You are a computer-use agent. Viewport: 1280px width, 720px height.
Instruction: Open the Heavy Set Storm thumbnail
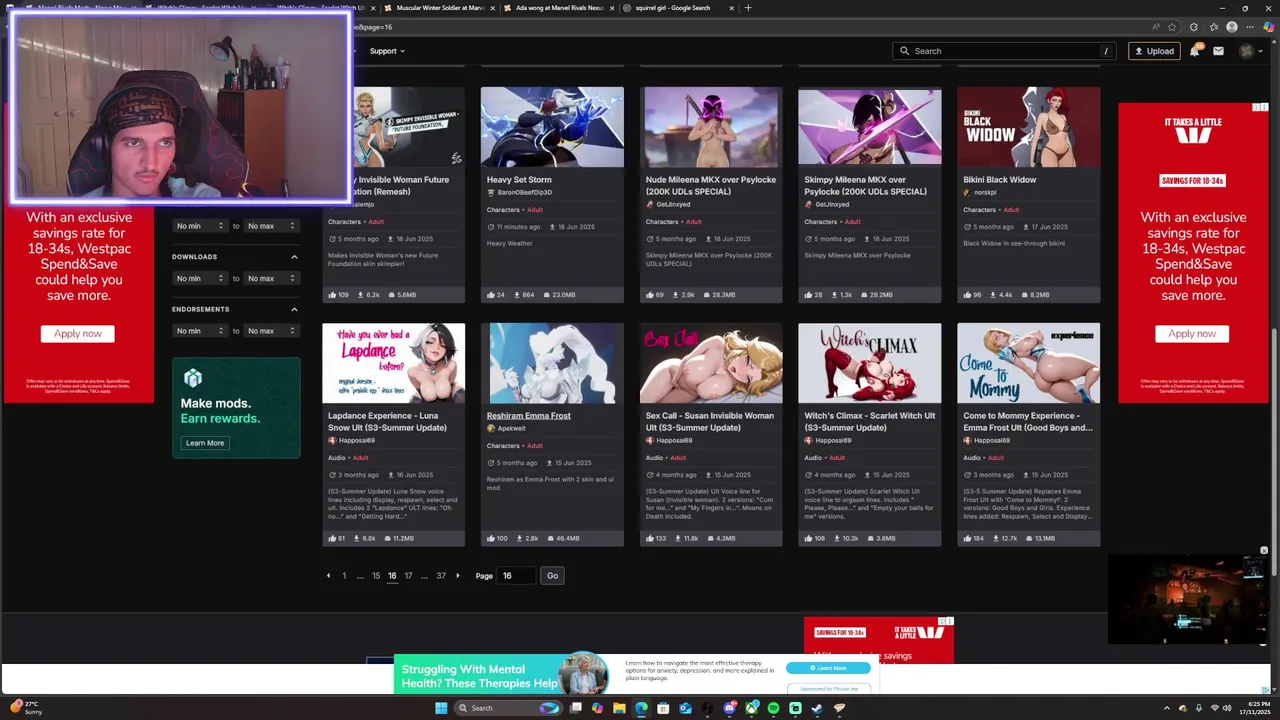pos(552,126)
